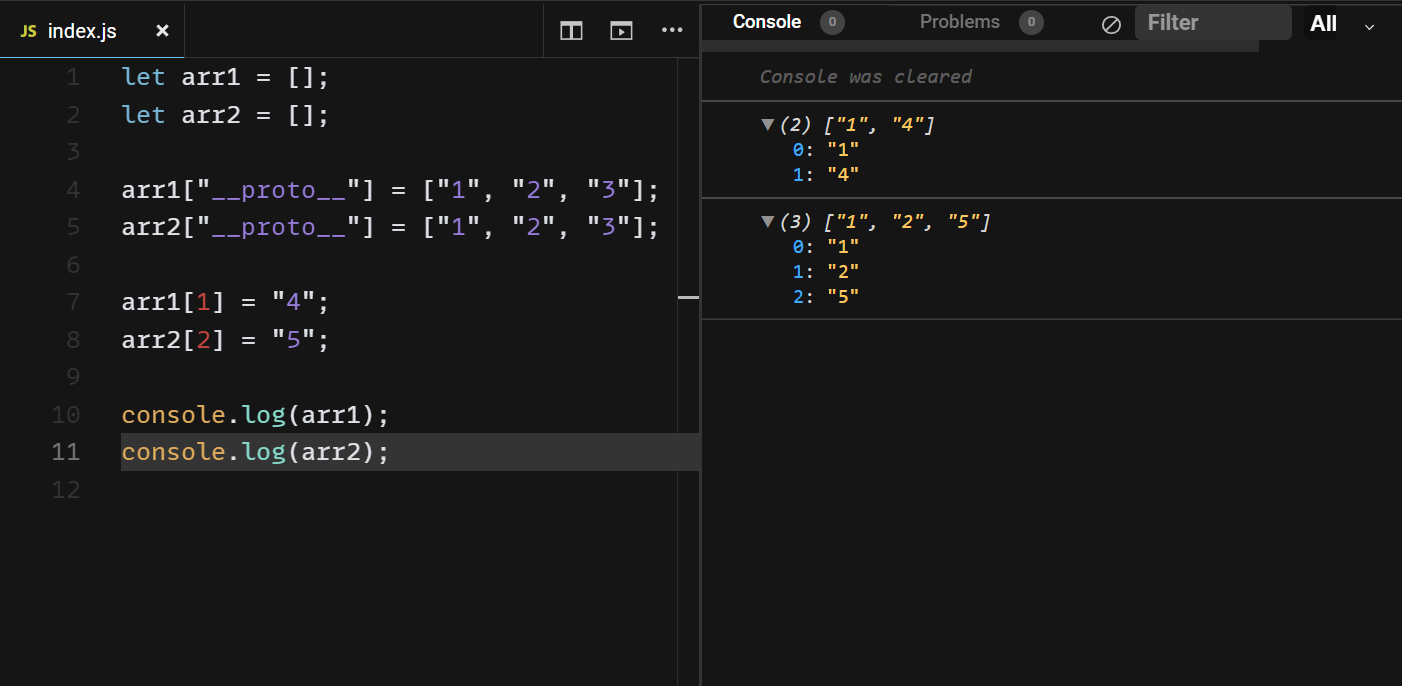1402x686 pixels.
Task: Click line number 11 in the gutter
Action: tap(66, 452)
